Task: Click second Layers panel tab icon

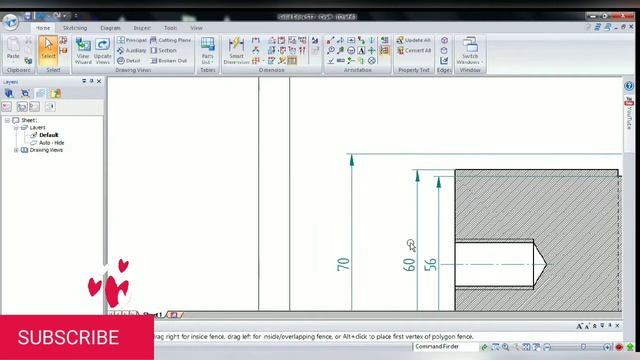Action: 25,93
